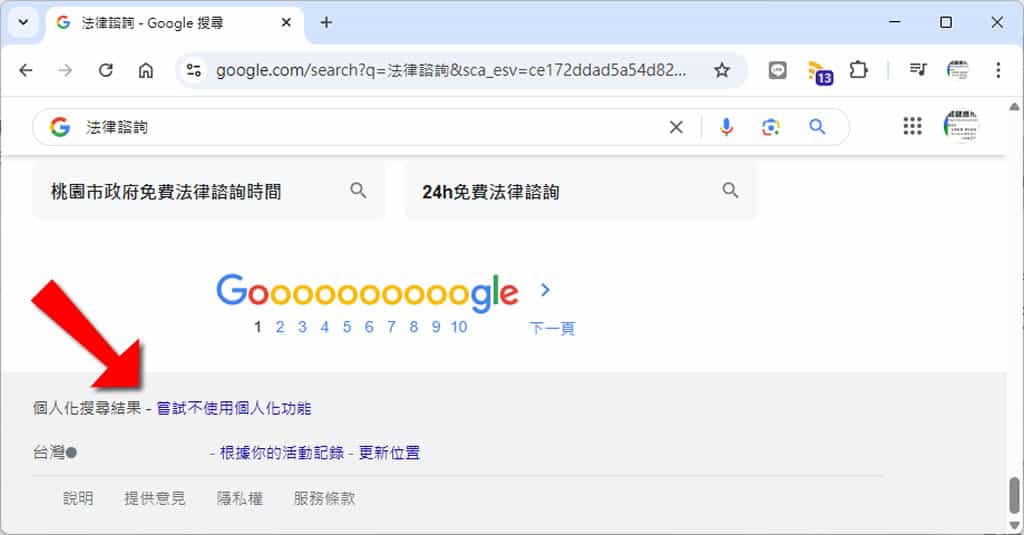This screenshot has height=535, width=1024.
Task: Go to results page 7
Action: click(391, 327)
